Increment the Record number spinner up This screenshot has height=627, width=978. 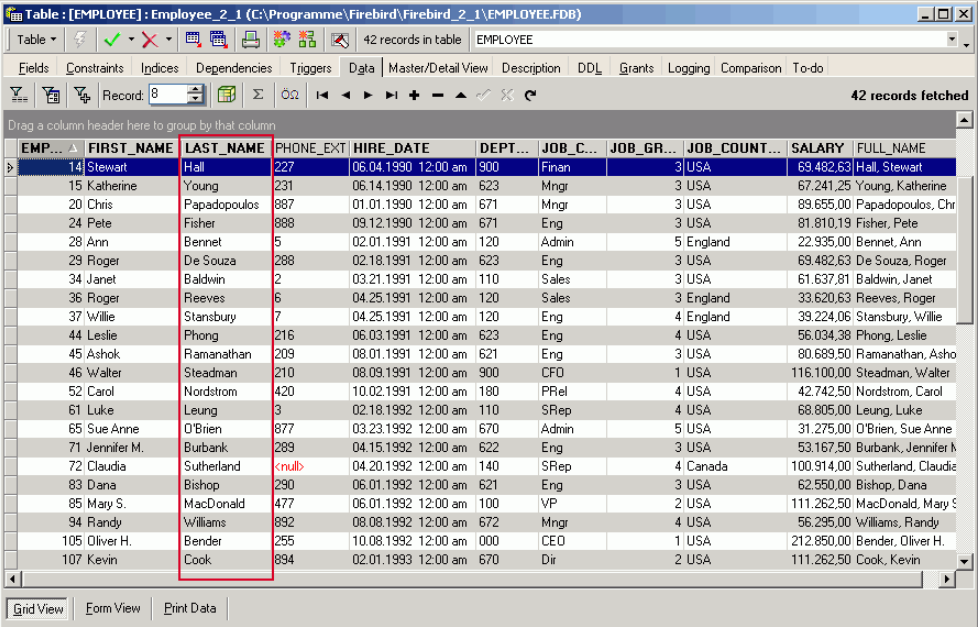click(x=195, y=90)
